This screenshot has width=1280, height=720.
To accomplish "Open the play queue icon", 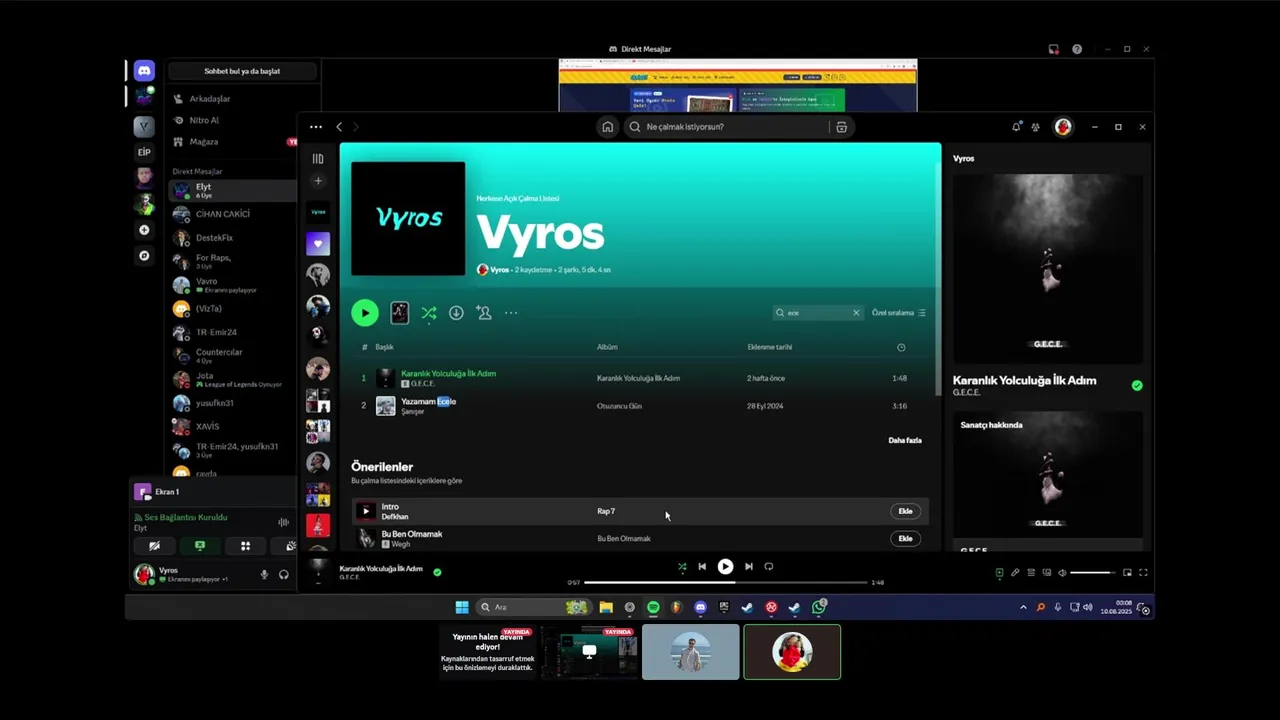I will 1031,573.
